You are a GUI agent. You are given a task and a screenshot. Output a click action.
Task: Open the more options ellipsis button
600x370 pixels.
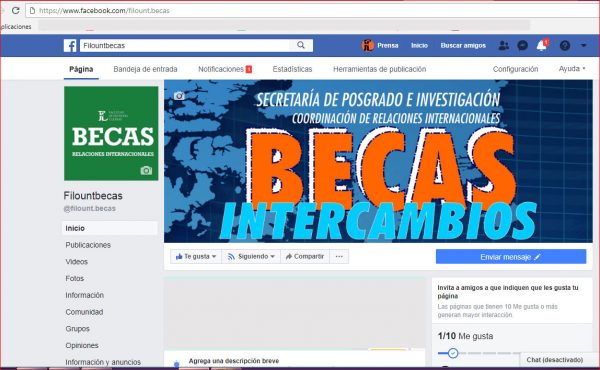339,256
